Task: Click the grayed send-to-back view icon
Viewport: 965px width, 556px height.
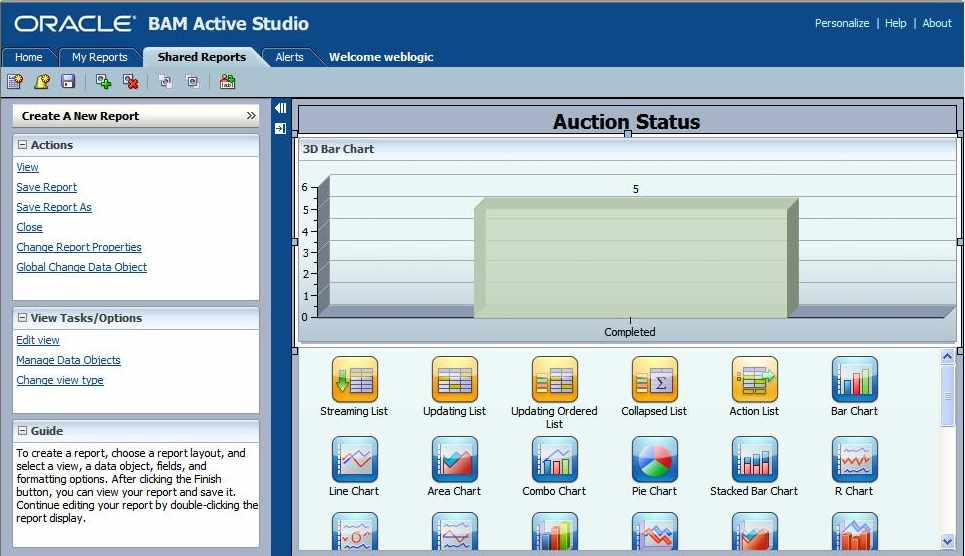Action: [193, 81]
